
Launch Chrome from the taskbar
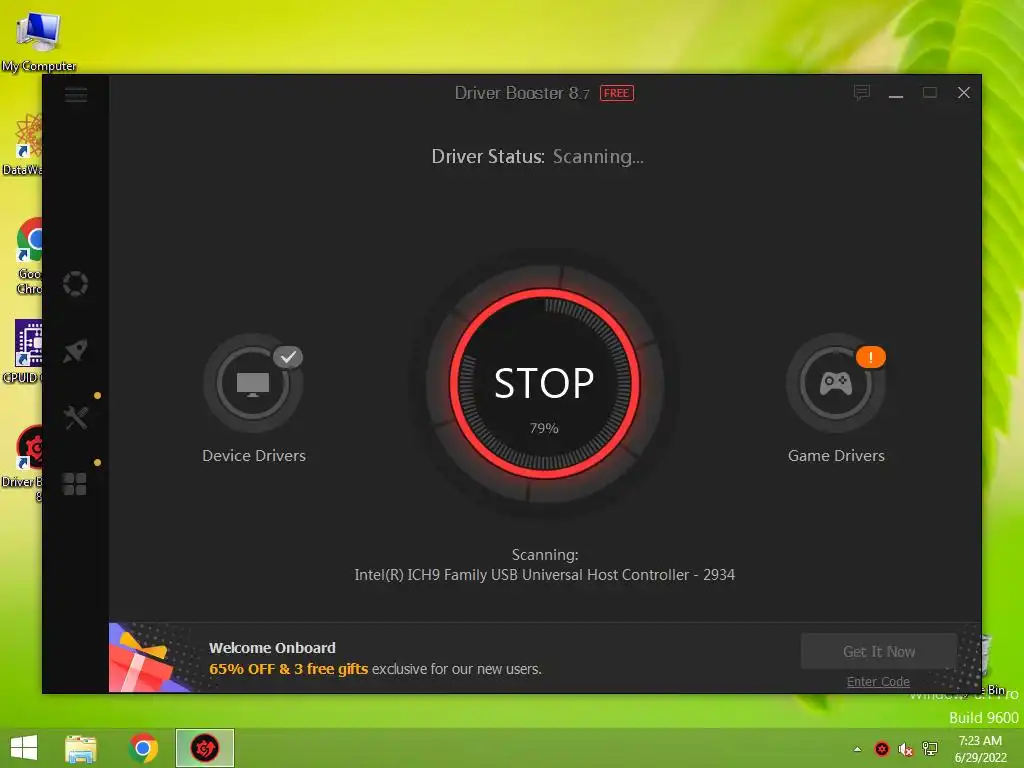[143, 748]
